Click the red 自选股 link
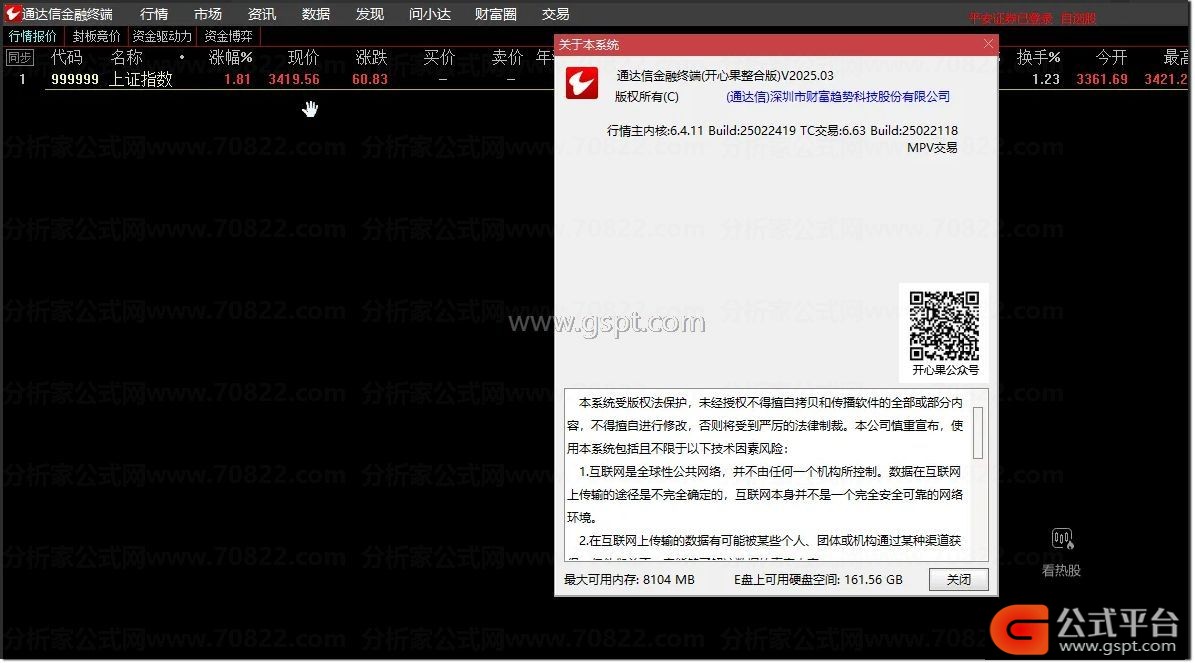 [1078, 18]
